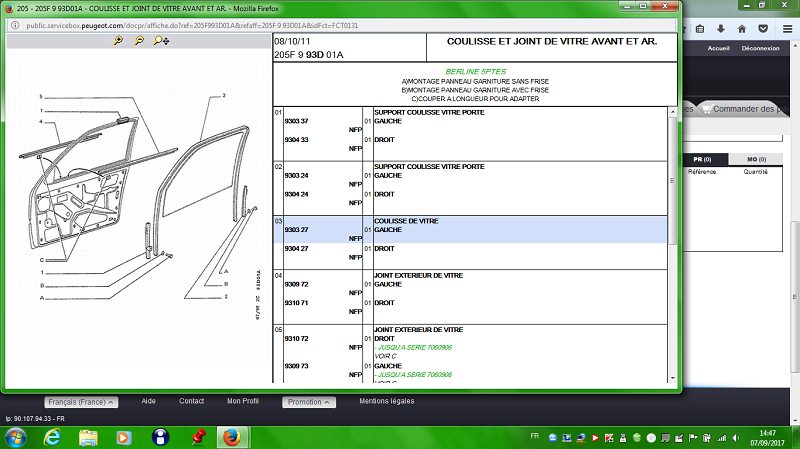Click the parts list scrollbar up arrow

pyautogui.click(x=672, y=111)
